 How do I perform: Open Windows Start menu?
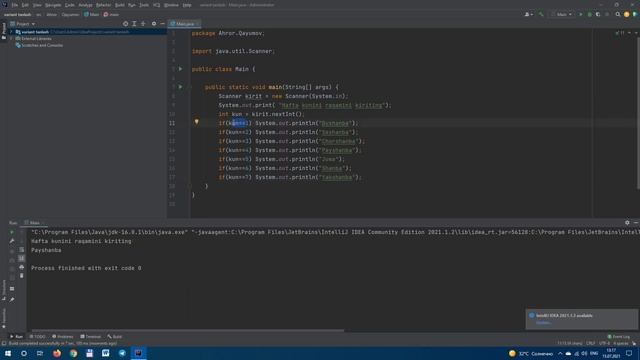pos(8,353)
